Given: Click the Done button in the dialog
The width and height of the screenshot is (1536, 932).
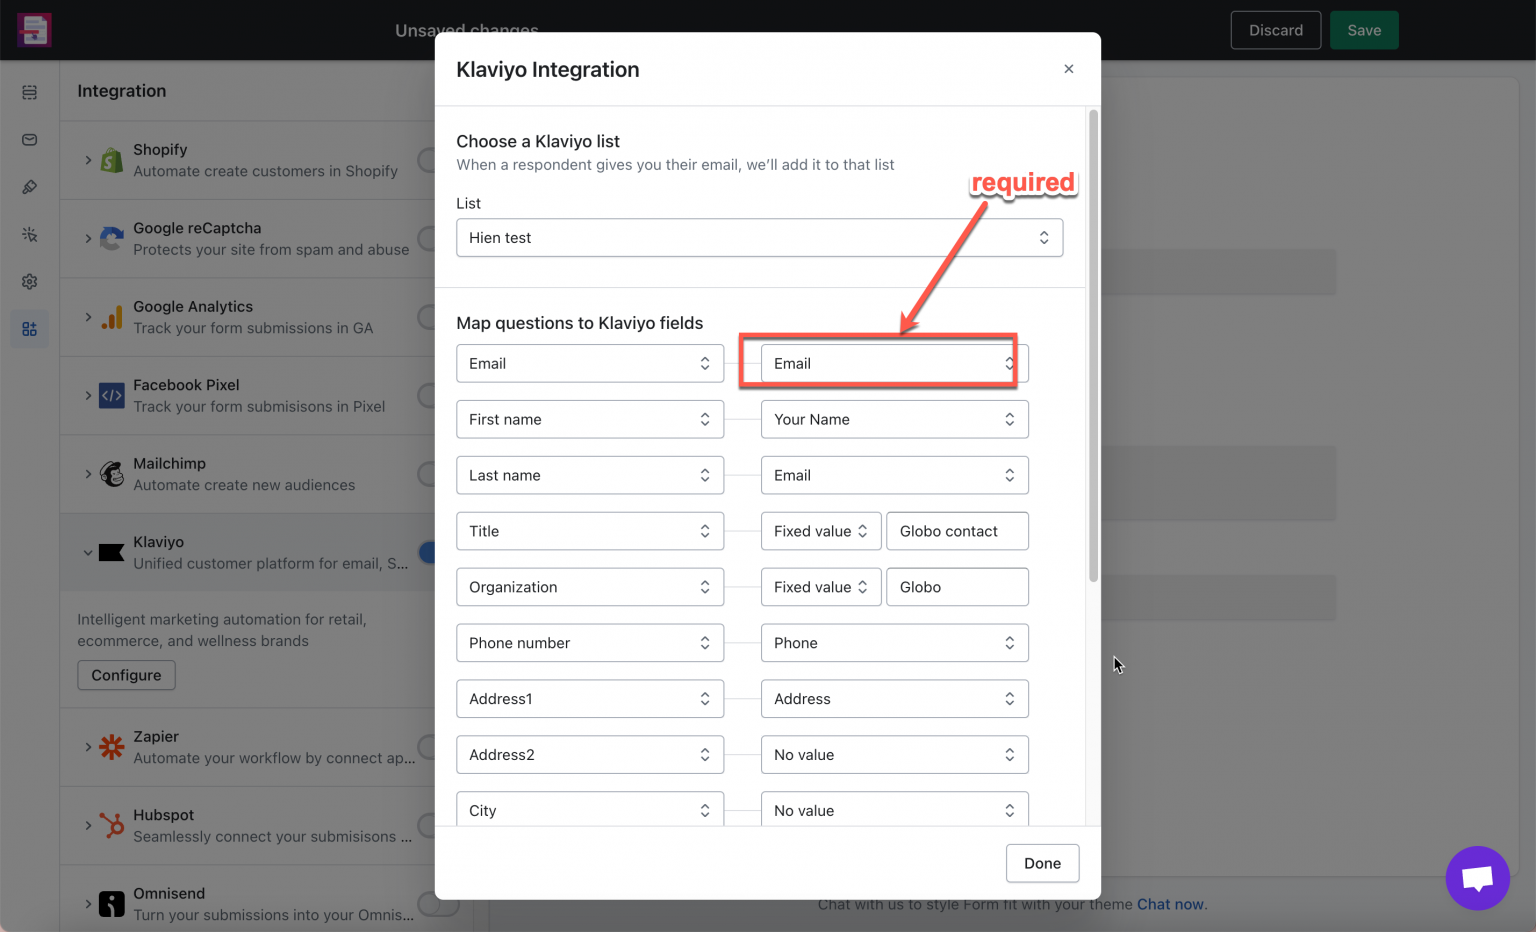Looking at the screenshot, I should (1042, 863).
